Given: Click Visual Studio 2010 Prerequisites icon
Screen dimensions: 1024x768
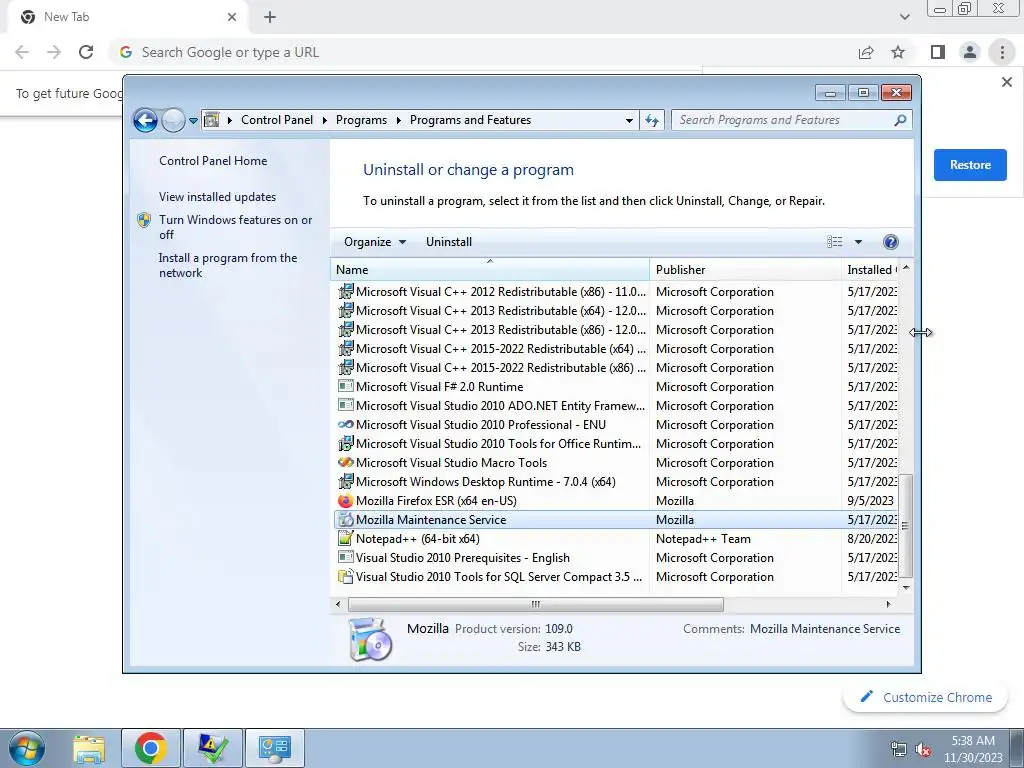Looking at the screenshot, I should click(x=345, y=558).
